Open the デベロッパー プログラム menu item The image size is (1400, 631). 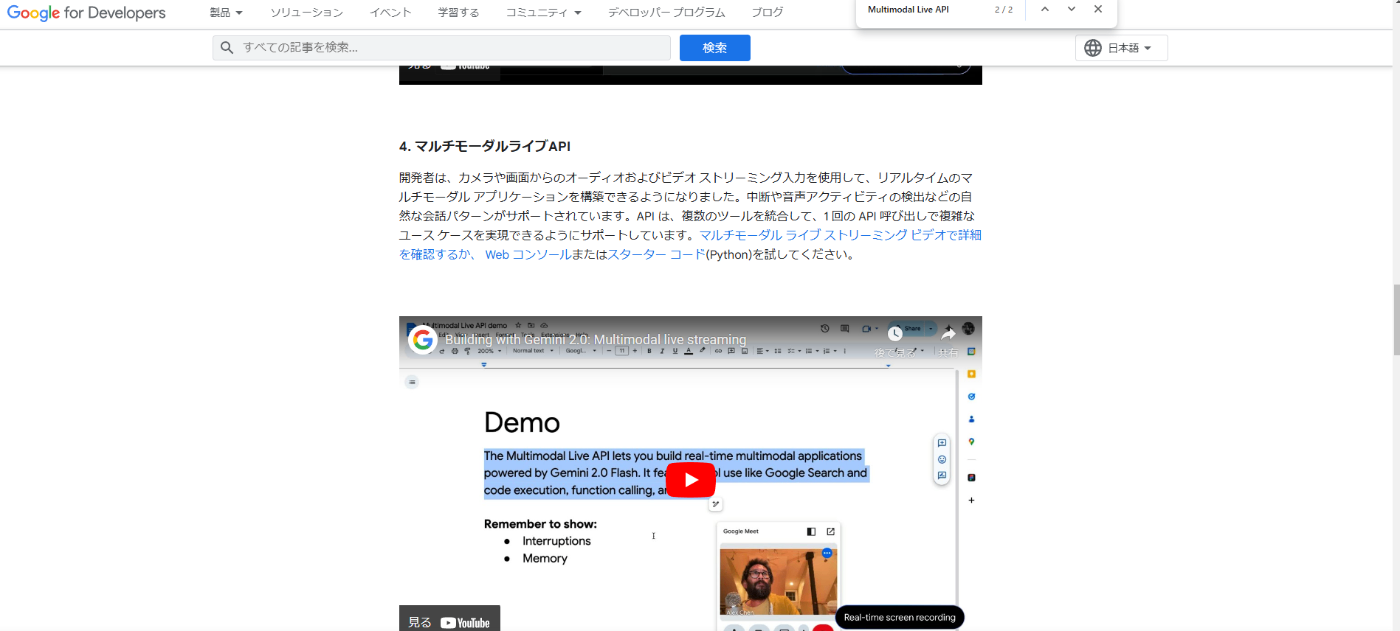[667, 13]
